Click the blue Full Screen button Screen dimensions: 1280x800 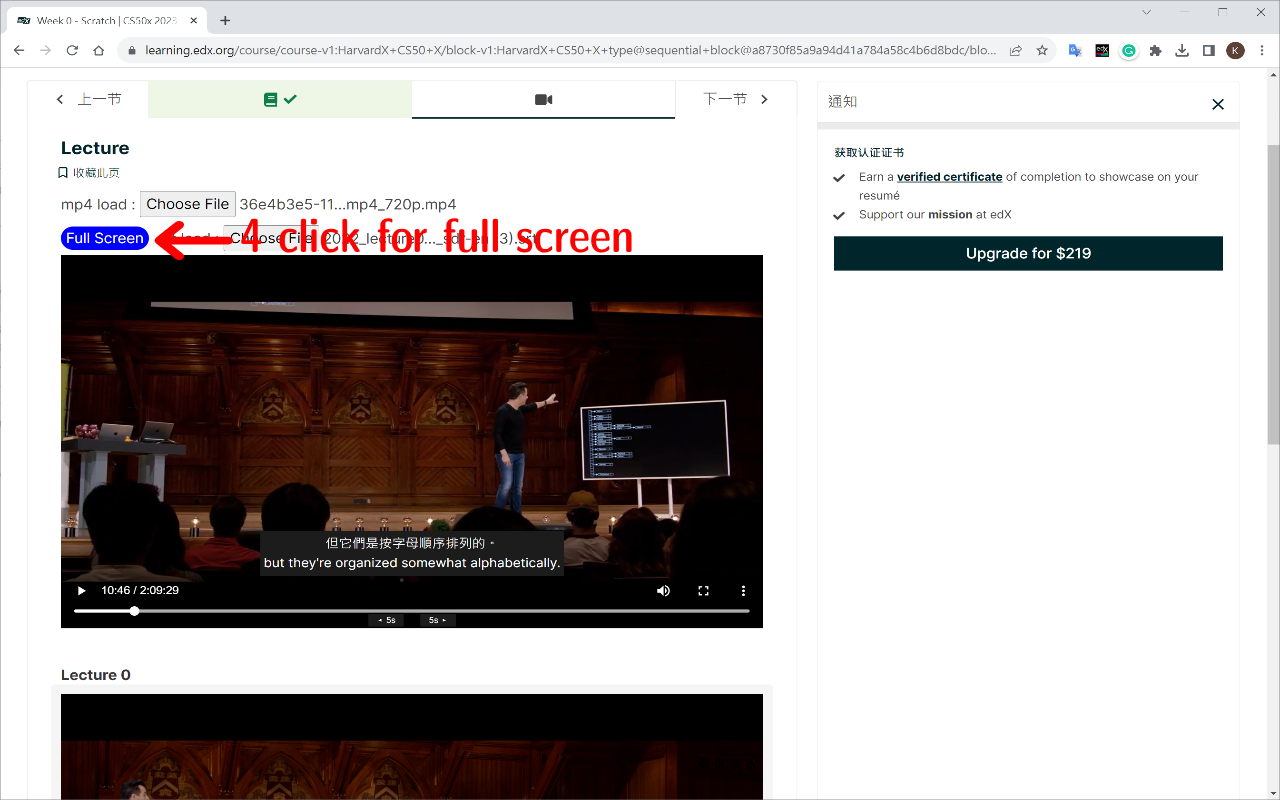coord(105,238)
